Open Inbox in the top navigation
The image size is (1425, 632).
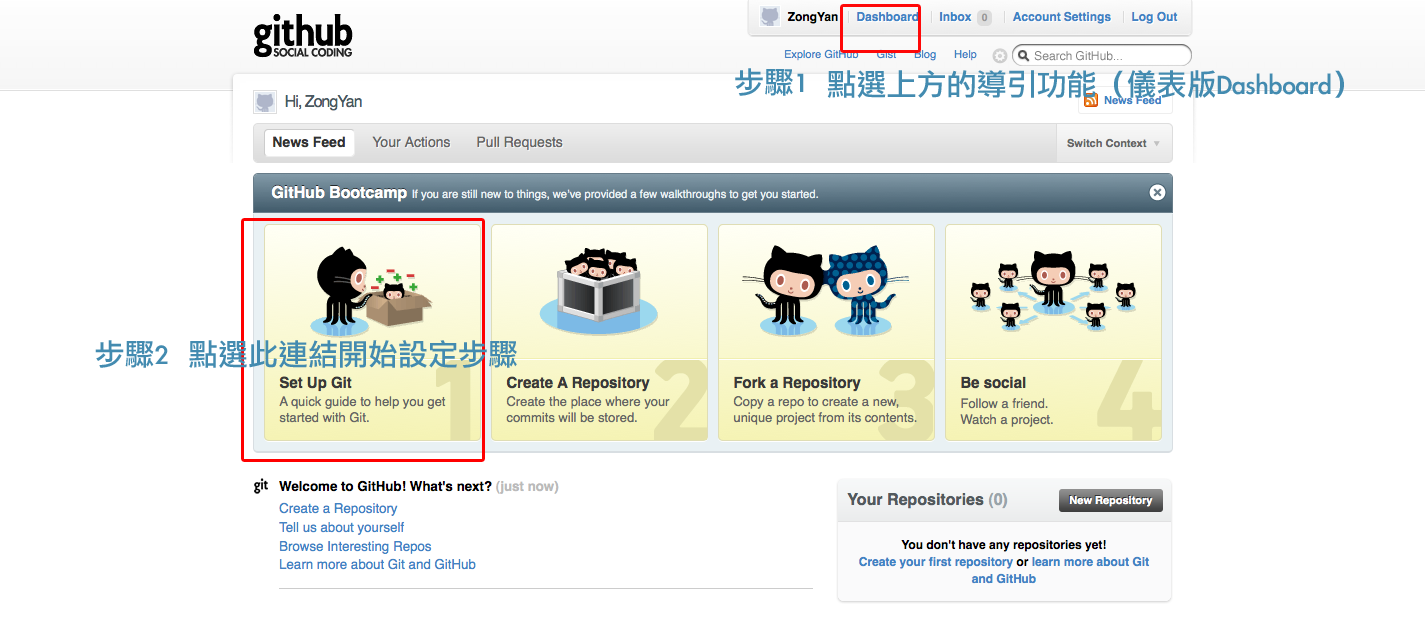point(955,17)
